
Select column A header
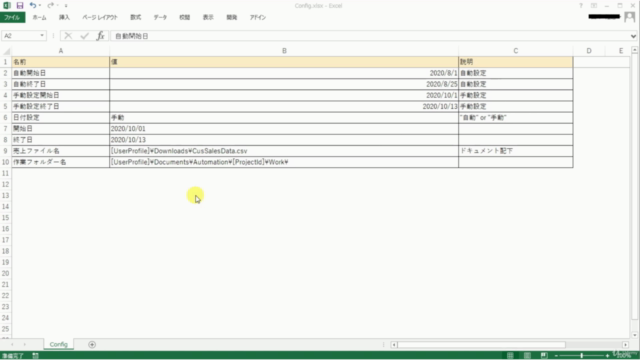point(60,51)
